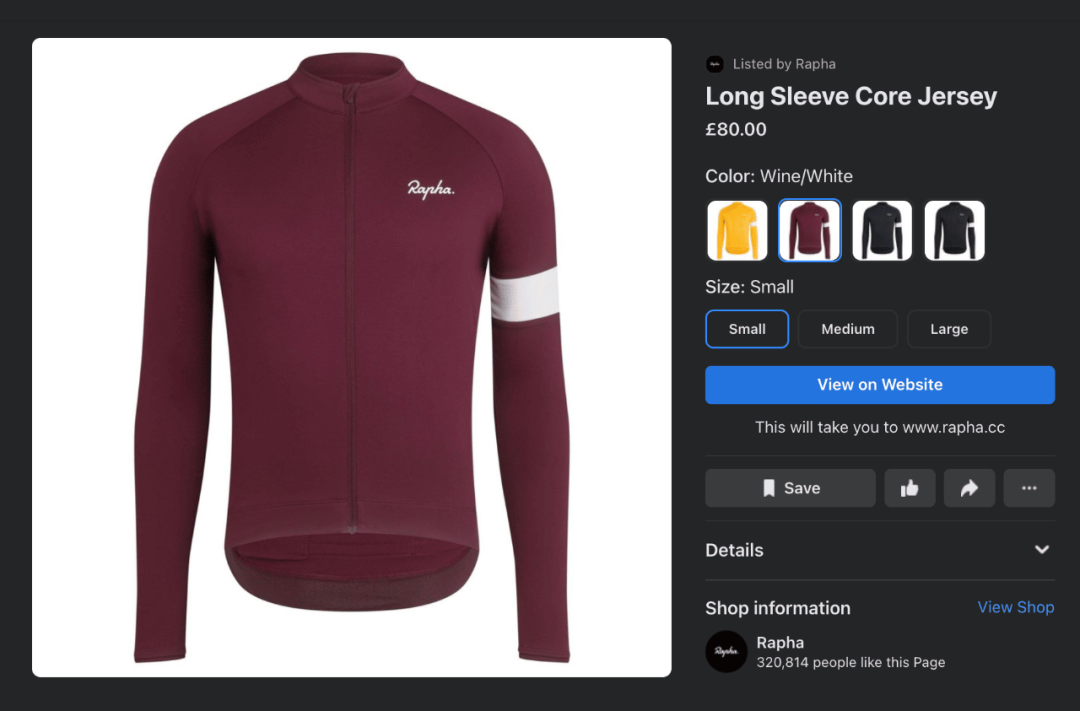
Task: Choose the all-black jersey color swatch
Action: [954, 230]
